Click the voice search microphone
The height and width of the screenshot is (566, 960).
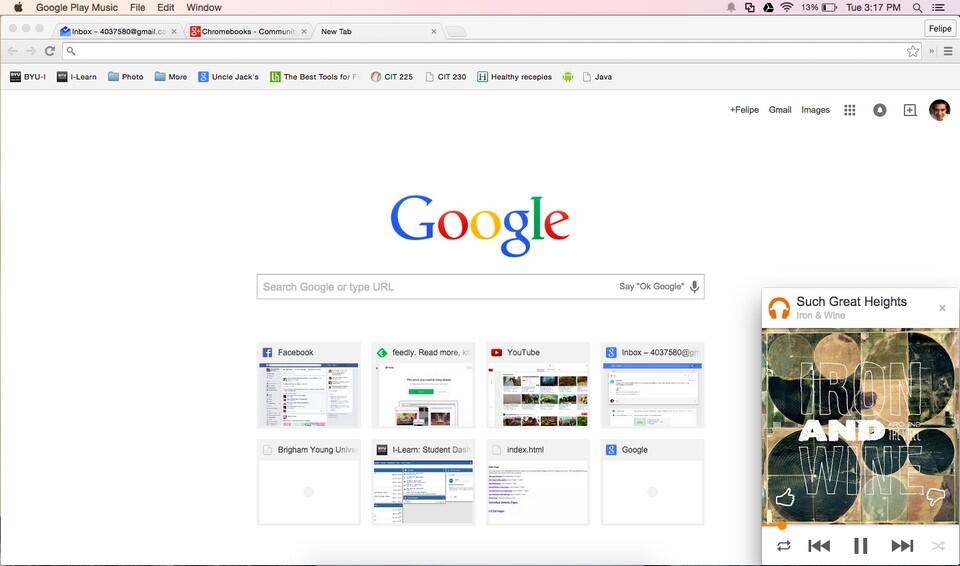click(x=694, y=287)
